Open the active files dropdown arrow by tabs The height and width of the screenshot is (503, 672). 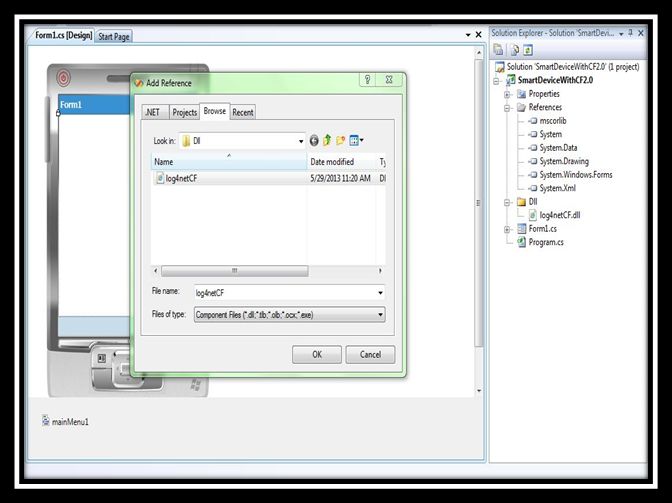coord(468,35)
